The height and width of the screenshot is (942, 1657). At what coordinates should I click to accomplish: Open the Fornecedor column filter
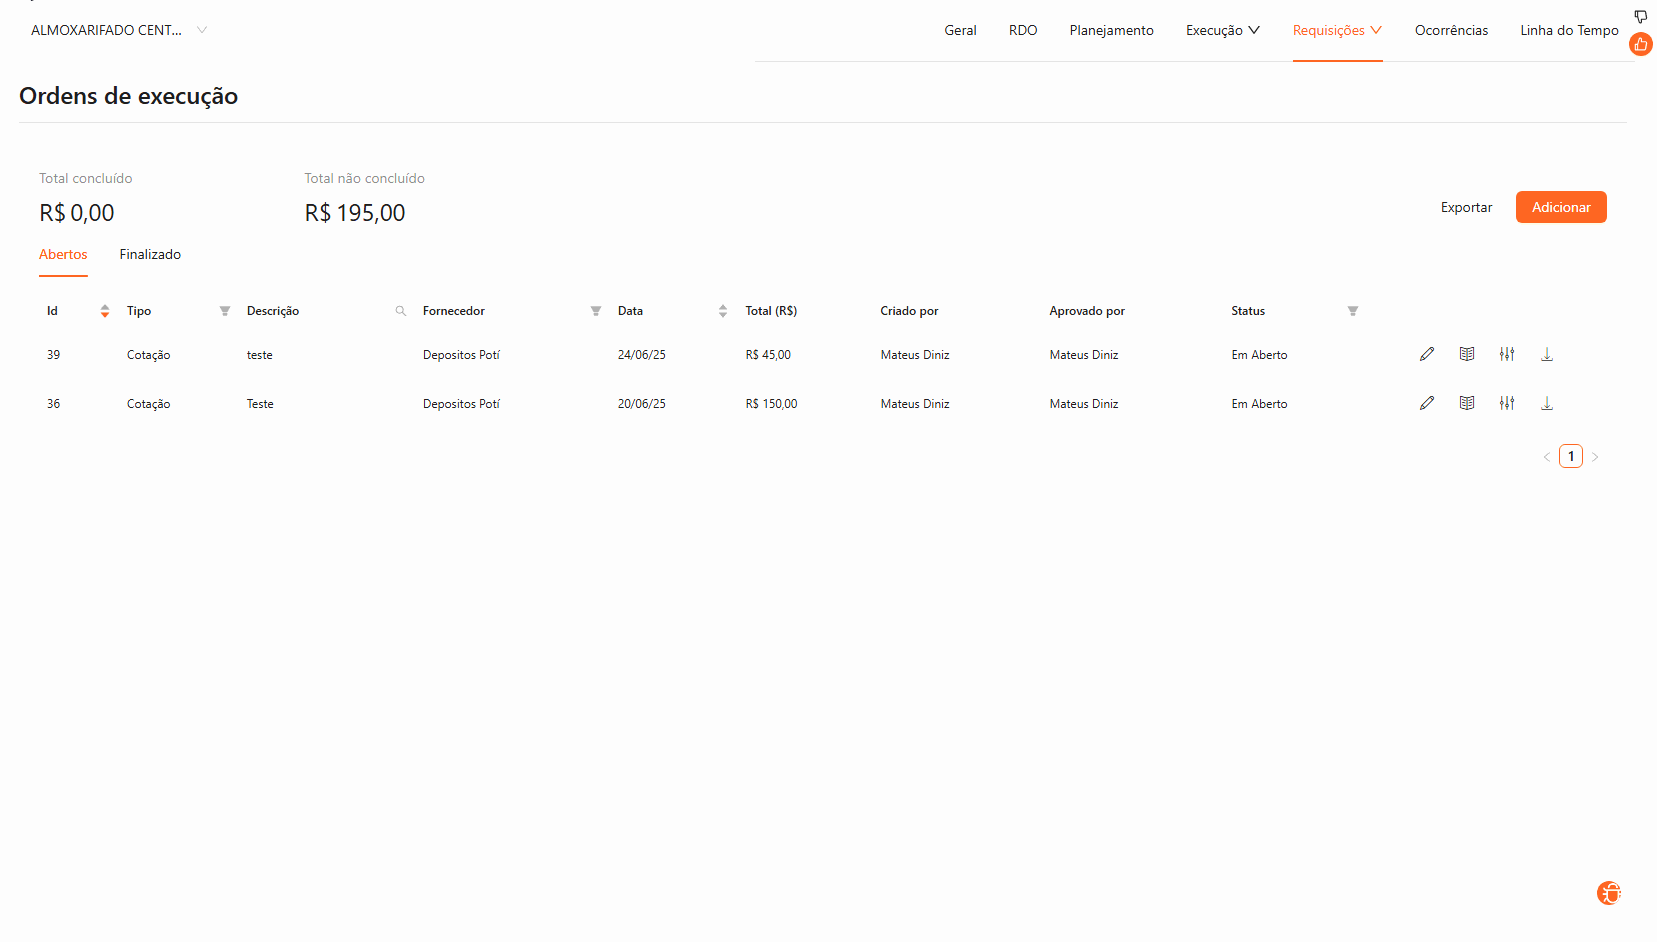coord(596,311)
